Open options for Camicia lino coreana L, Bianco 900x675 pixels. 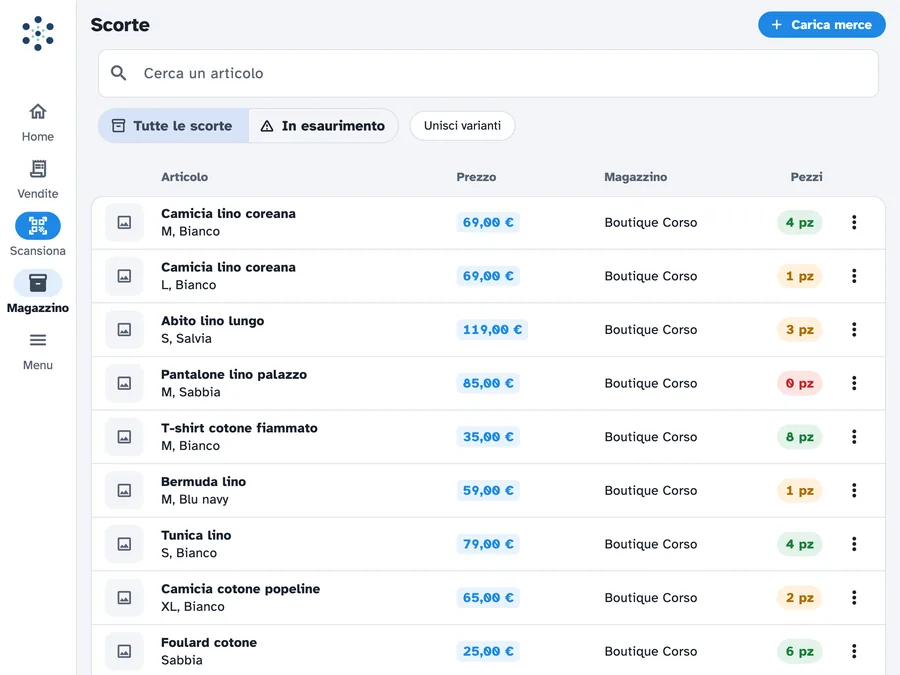[x=854, y=276]
